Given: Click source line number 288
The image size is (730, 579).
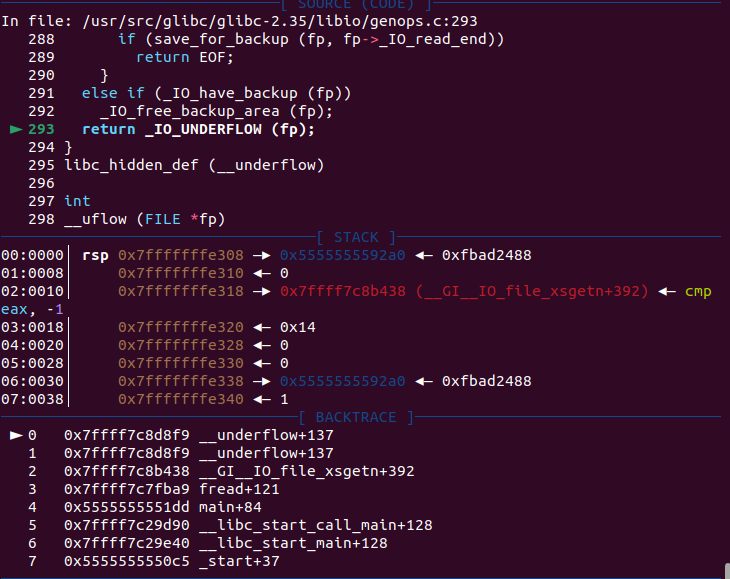Looking at the screenshot, I should 42,39.
